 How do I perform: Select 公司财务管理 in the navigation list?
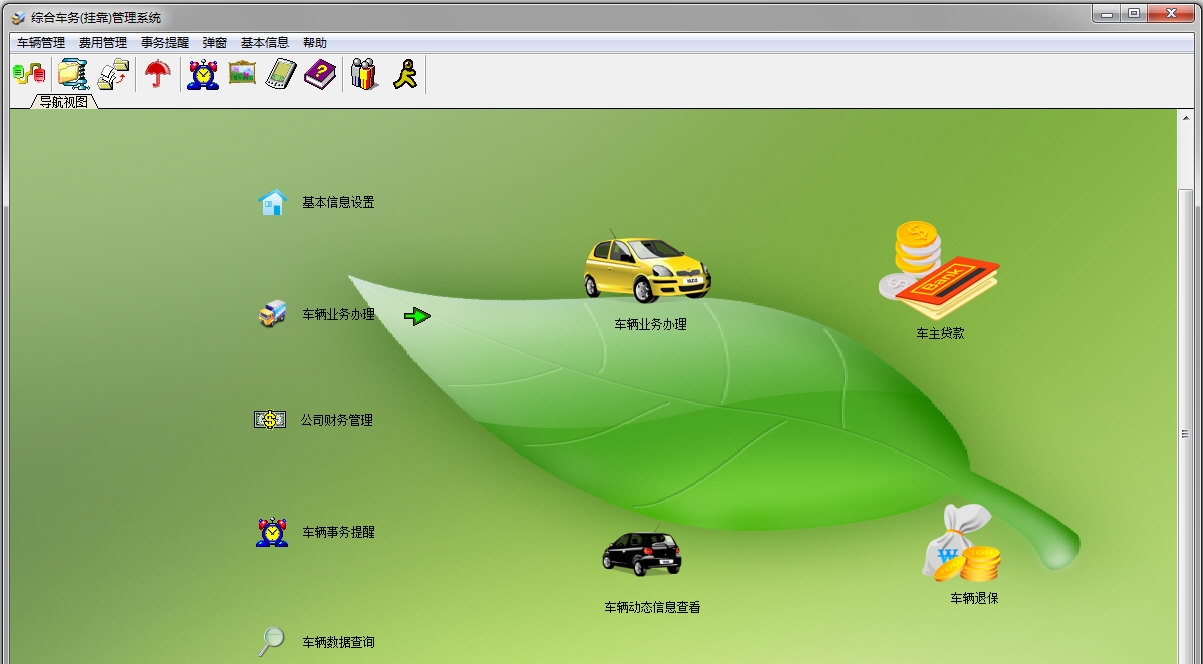tap(336, 421)
